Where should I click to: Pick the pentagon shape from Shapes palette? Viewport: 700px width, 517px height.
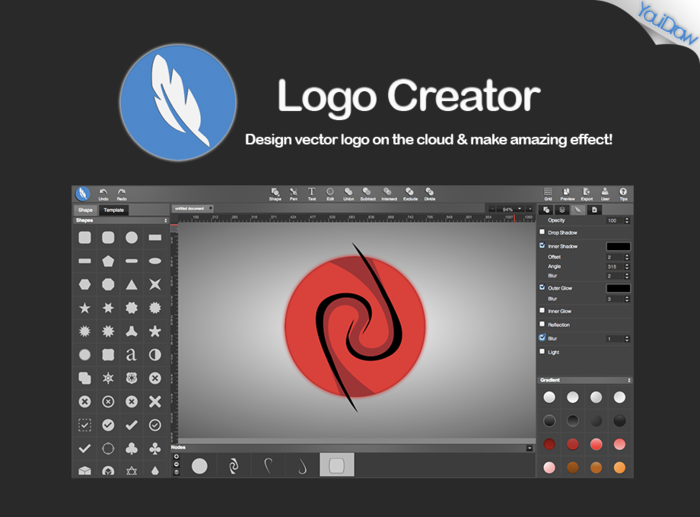(108, 261)
